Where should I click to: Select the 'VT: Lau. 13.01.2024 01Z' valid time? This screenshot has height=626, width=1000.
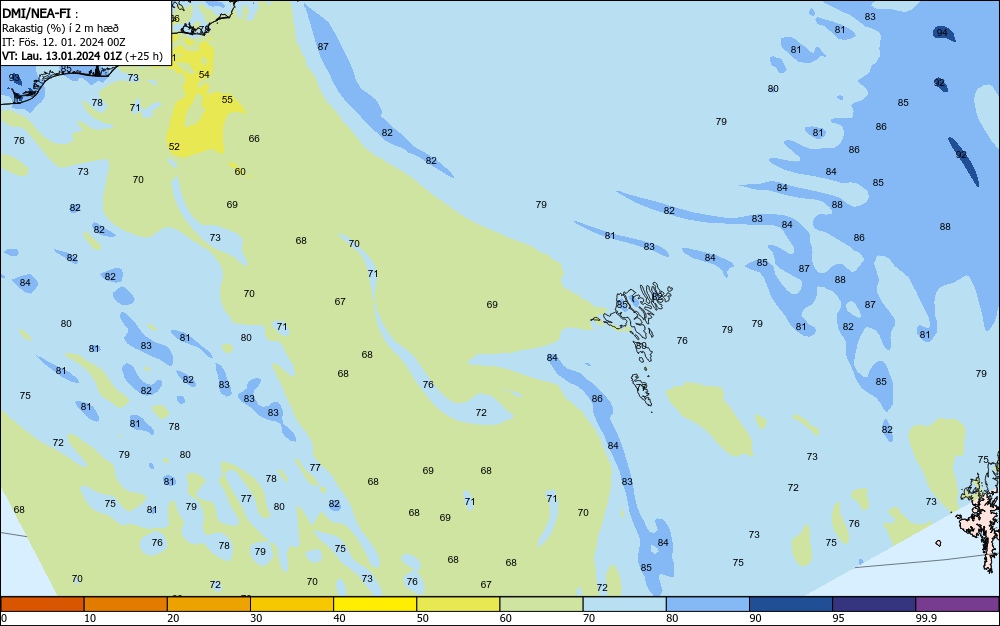[x=62, y=56]
